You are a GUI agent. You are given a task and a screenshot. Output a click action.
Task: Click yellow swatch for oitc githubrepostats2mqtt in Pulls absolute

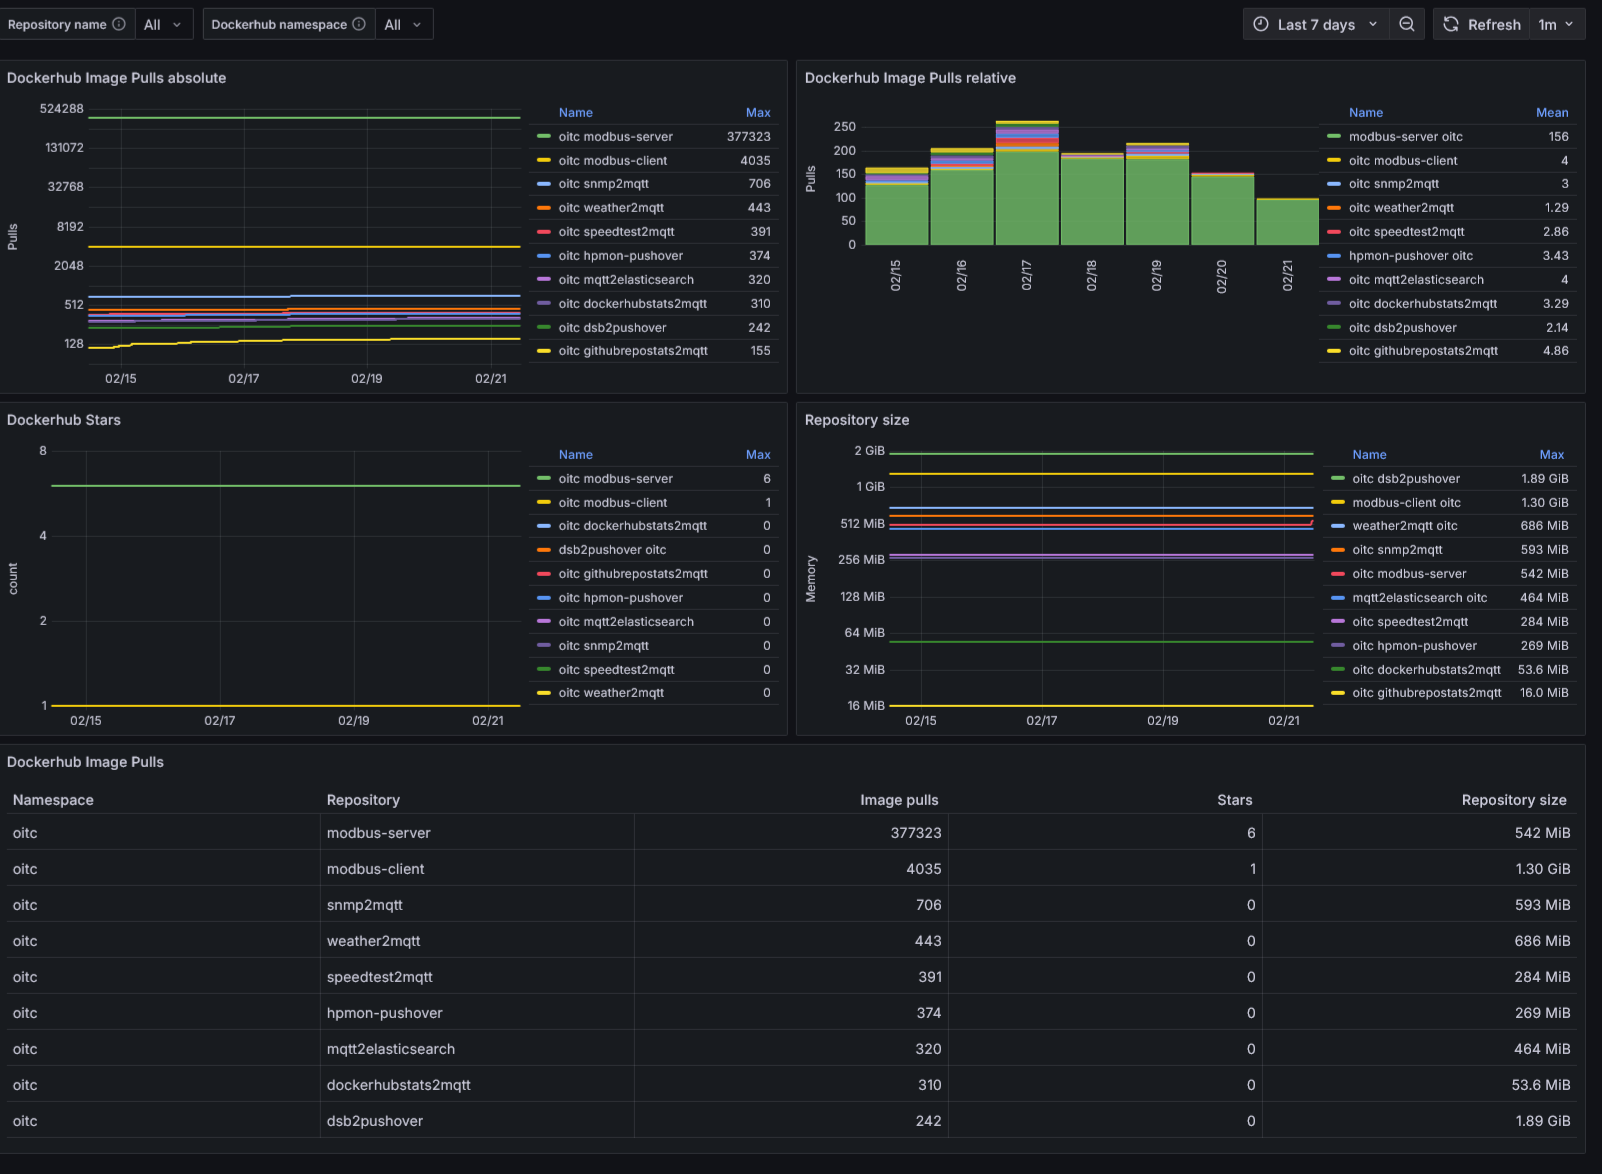pos(544,351)
